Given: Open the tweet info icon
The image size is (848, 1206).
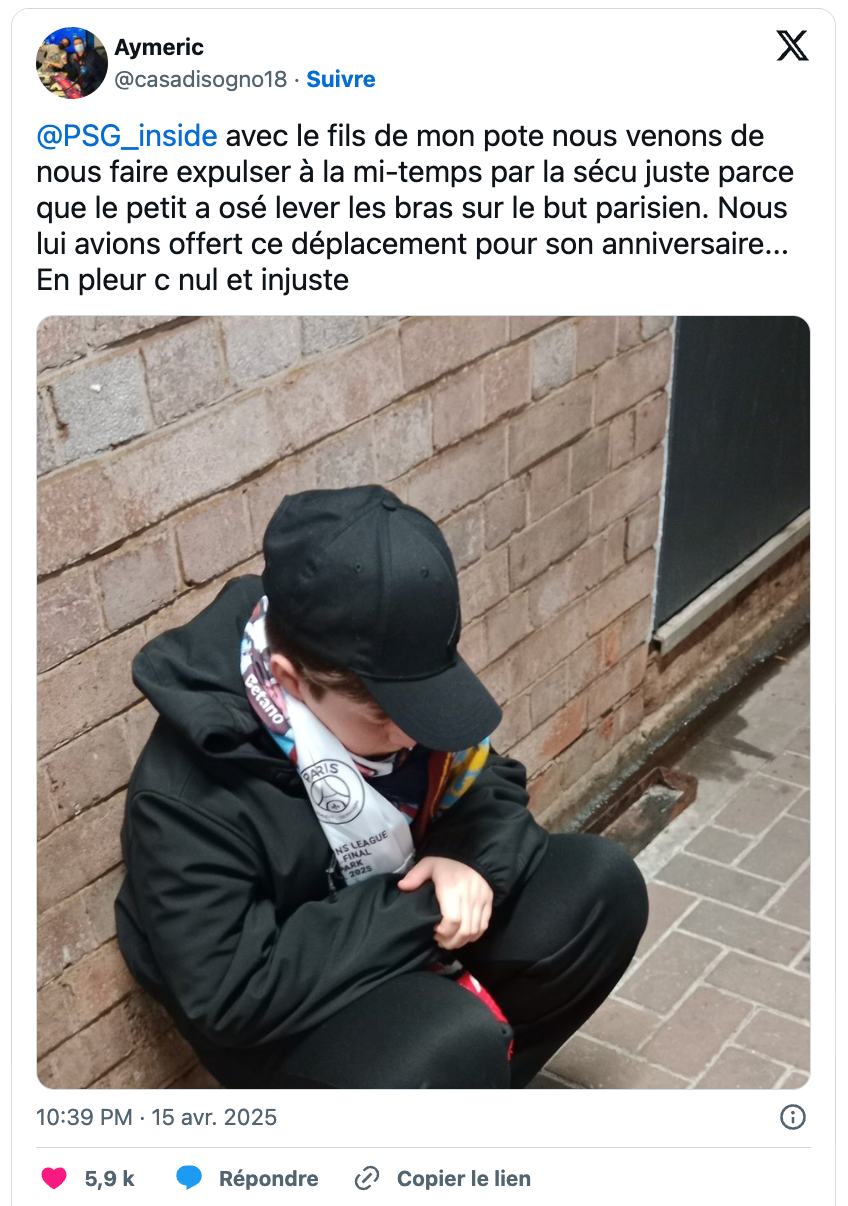Looking at the screenshot, I should point(792,1117).
